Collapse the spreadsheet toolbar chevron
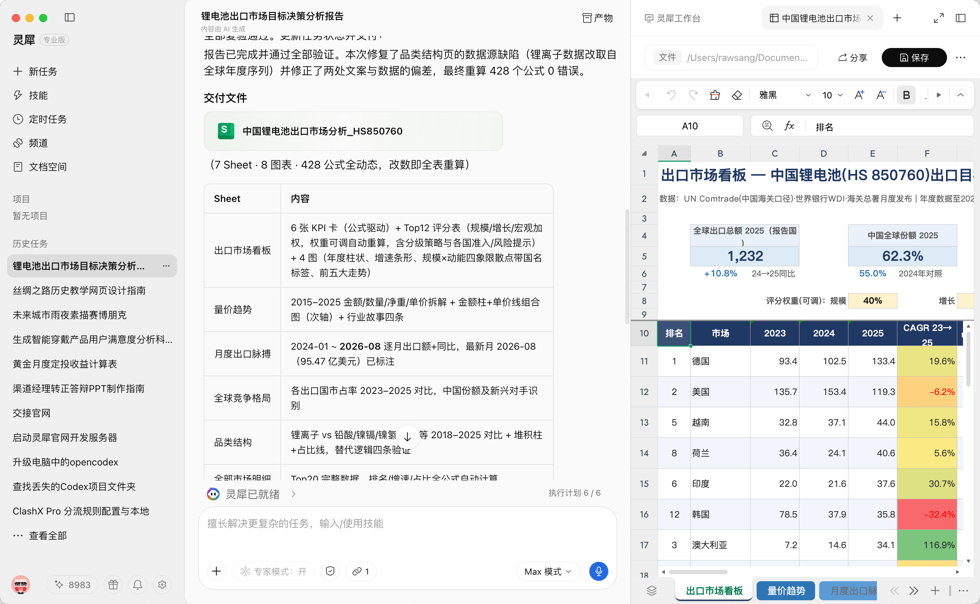 (x=961, y=95)
